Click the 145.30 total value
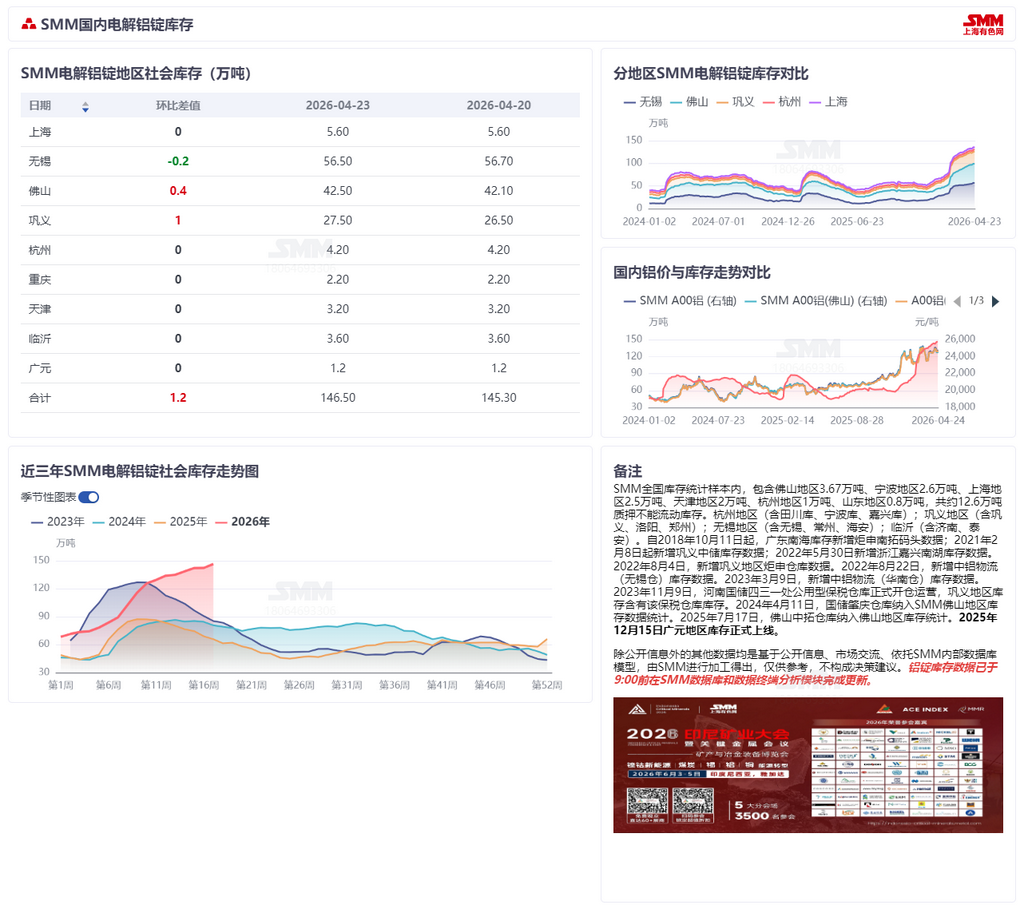This screenshot has height=911, width=1024. pyautogui.click(x=498, y=398)
